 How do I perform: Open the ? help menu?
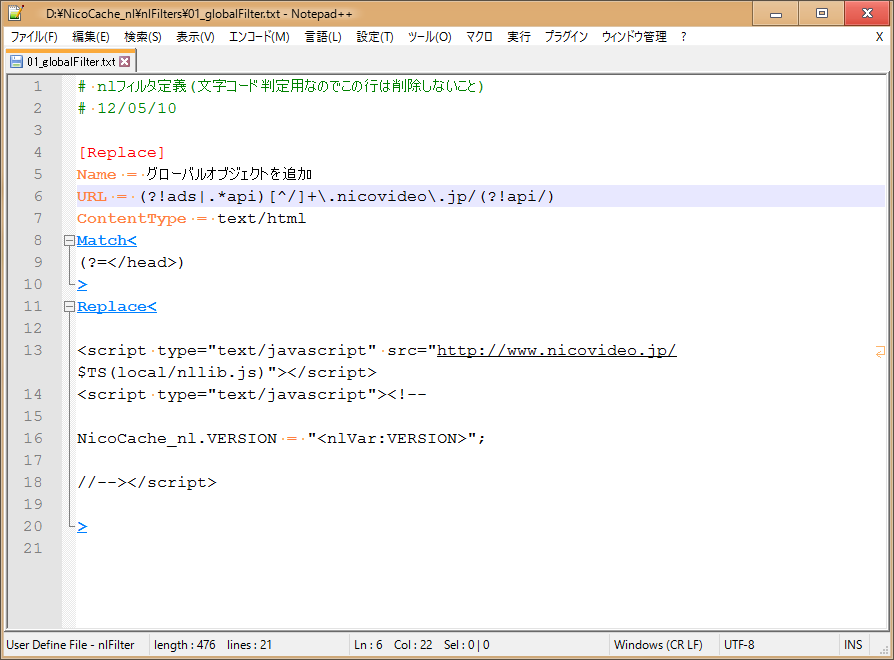coord(683,37)
